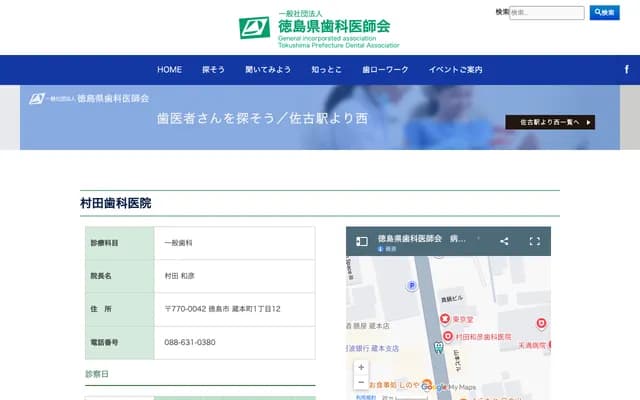The height and width of the screenshot is (400, 640).
Task: Click the blue parking P marker
Action: pyautogui.click(x=412, y=286)
